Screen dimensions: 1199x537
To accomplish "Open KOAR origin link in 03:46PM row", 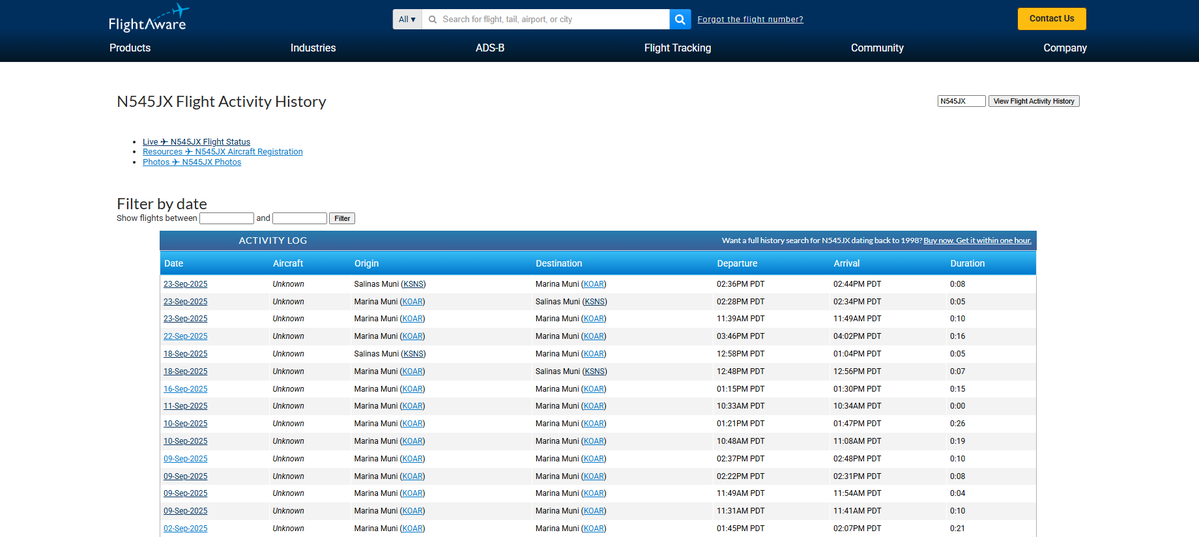I will [413, 337].
